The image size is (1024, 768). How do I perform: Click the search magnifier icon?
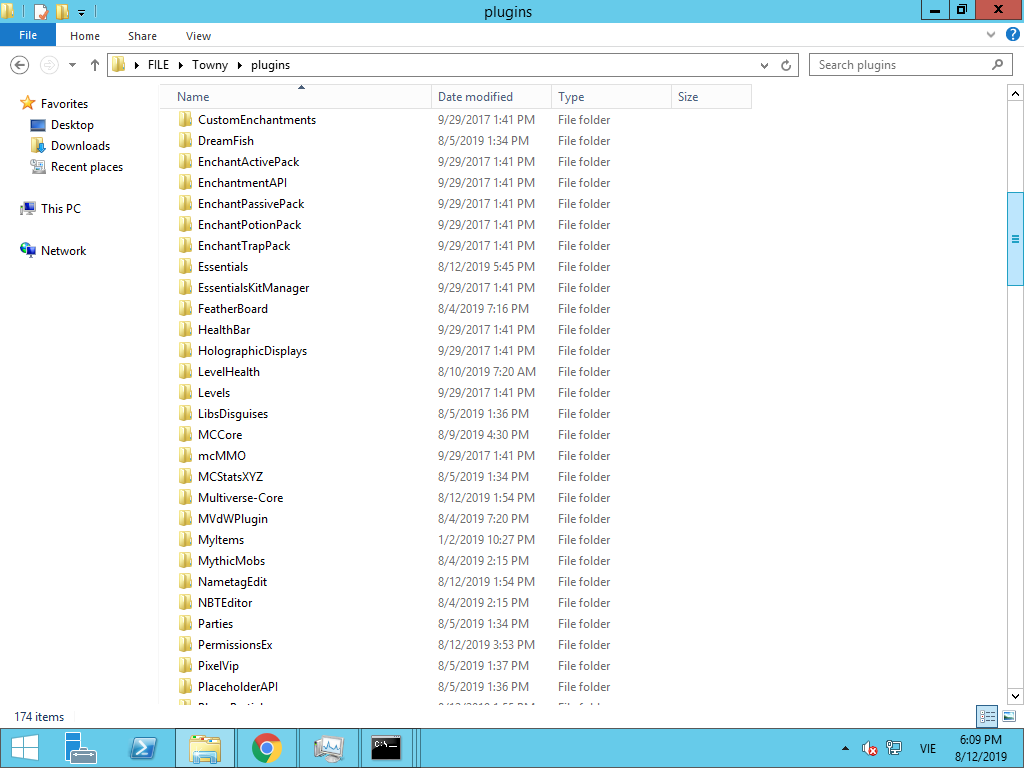[997, 64]
